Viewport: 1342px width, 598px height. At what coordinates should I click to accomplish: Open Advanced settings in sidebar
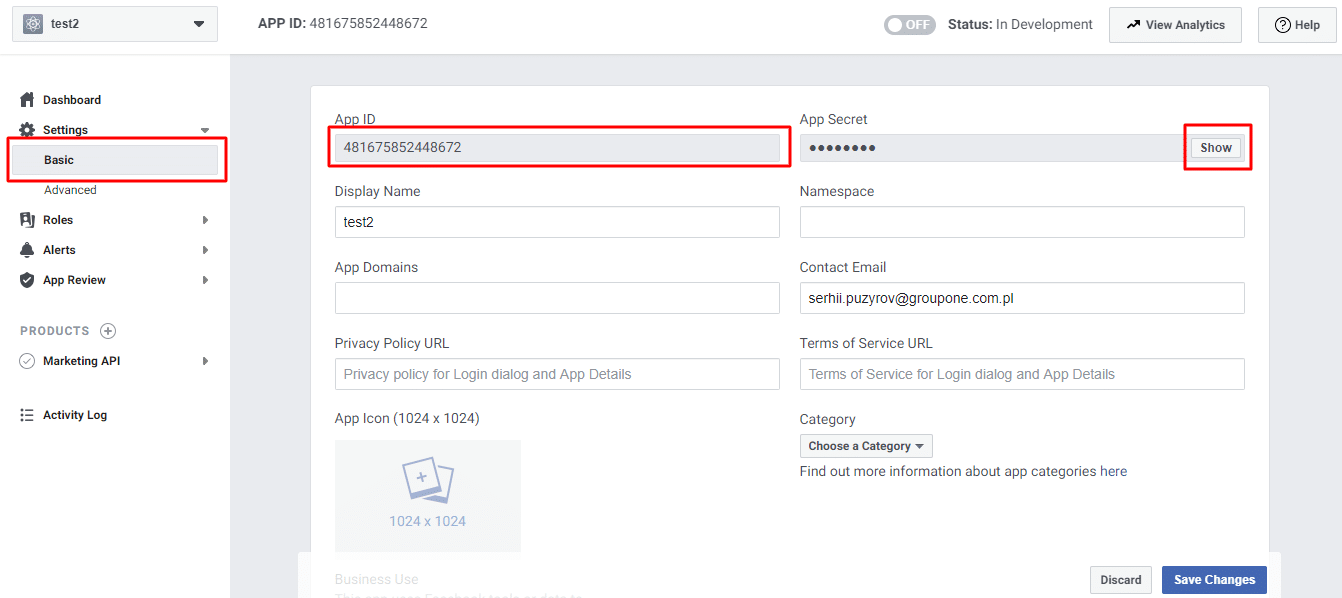[x=70, y=190]
